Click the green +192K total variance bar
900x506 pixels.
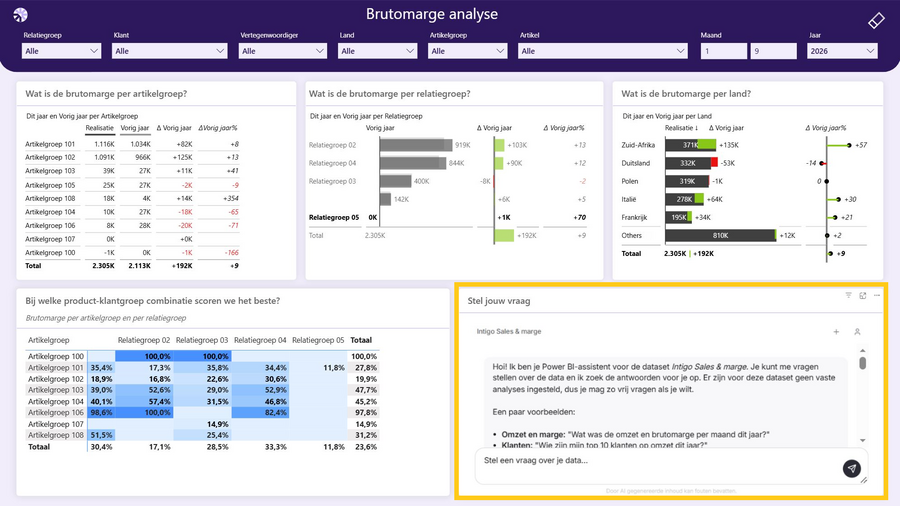tap(504, 235)
